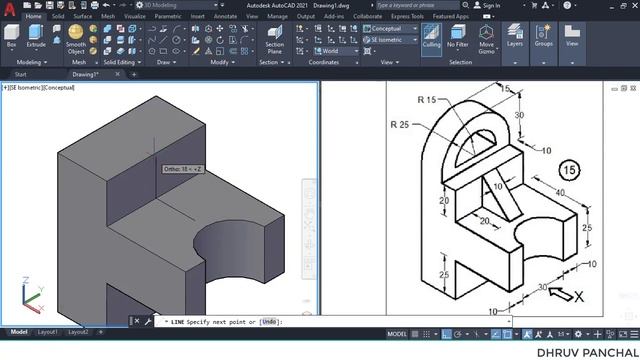640x360 pixels.
Task: Open the Home ribbon tab
Action: point(33,16)
